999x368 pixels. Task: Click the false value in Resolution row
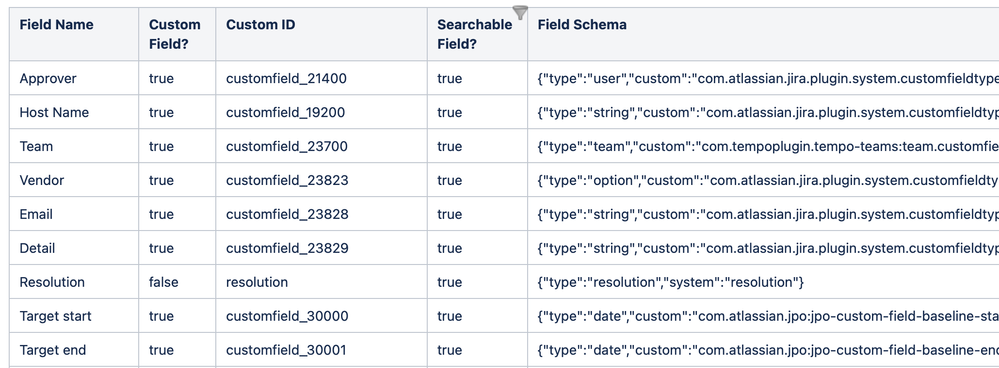tap(164, 282)
